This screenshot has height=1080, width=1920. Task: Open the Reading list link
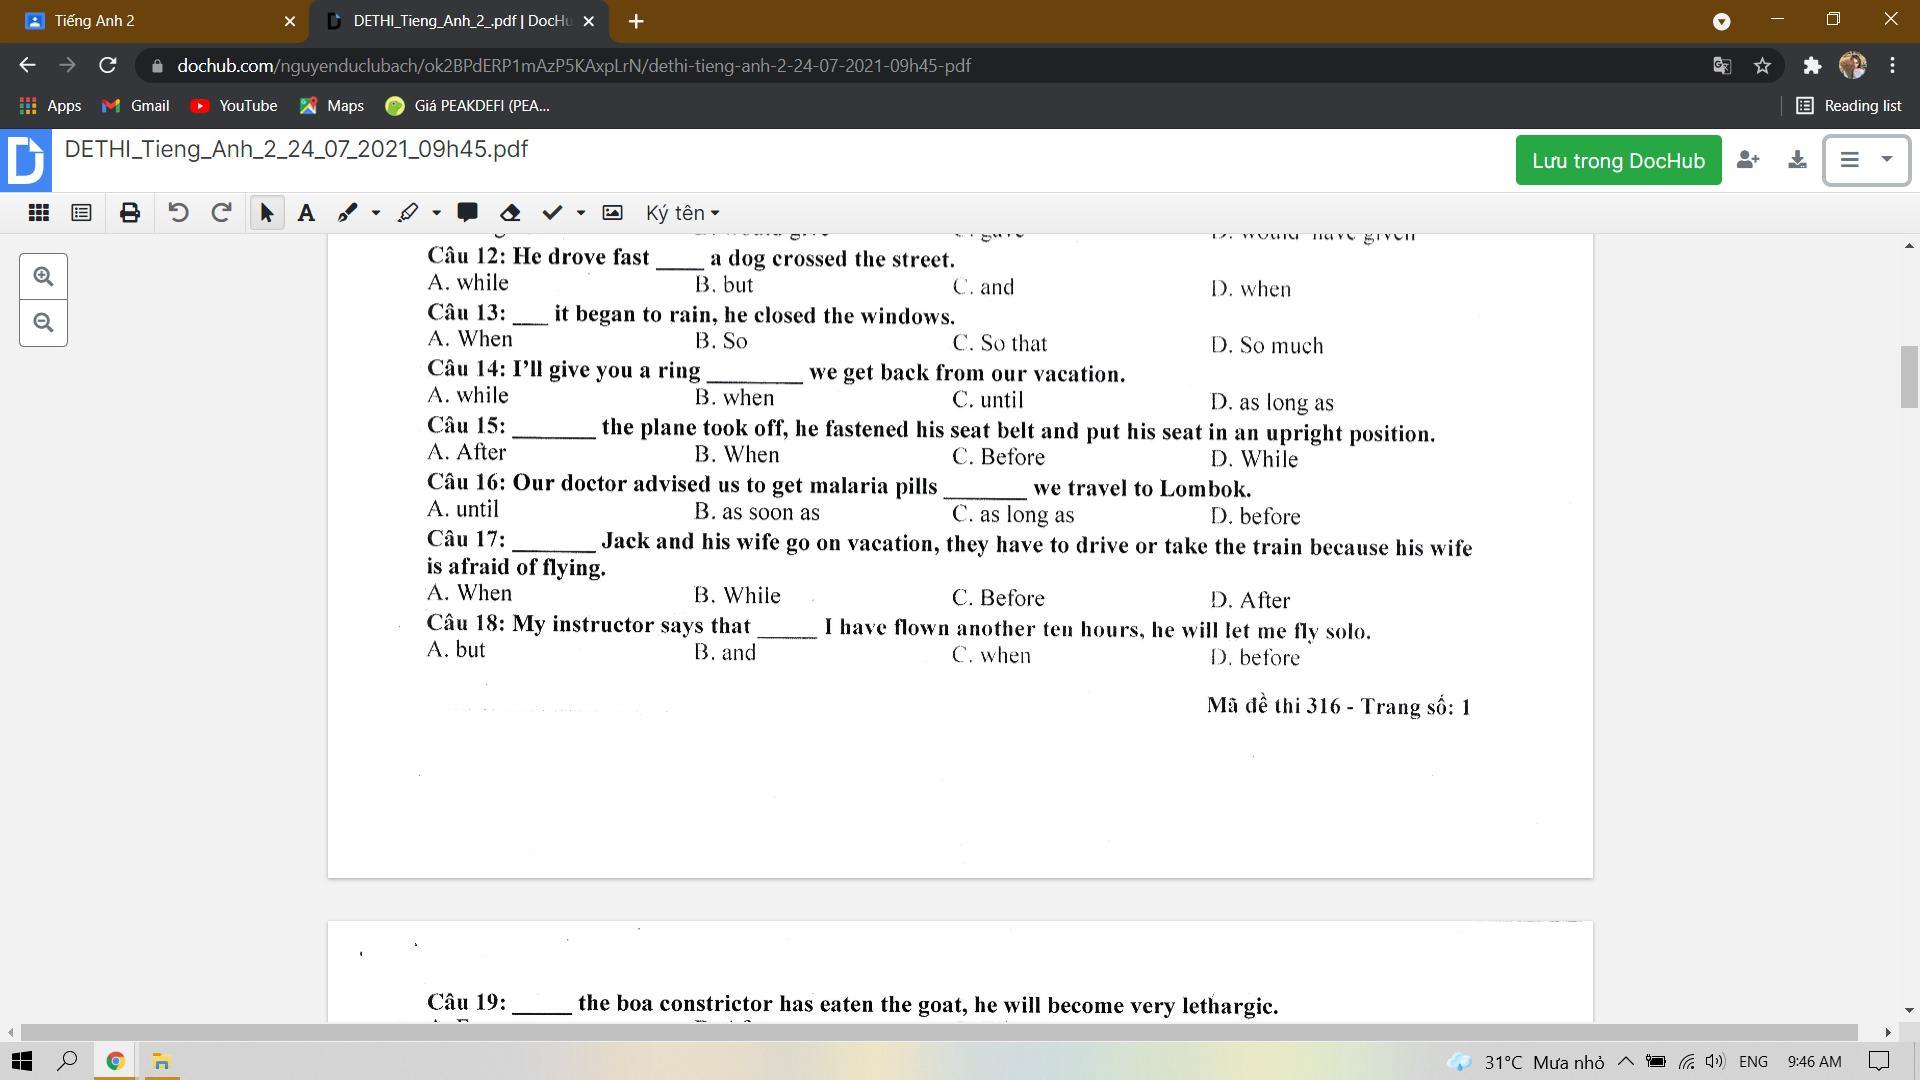tap(1849, 106)
